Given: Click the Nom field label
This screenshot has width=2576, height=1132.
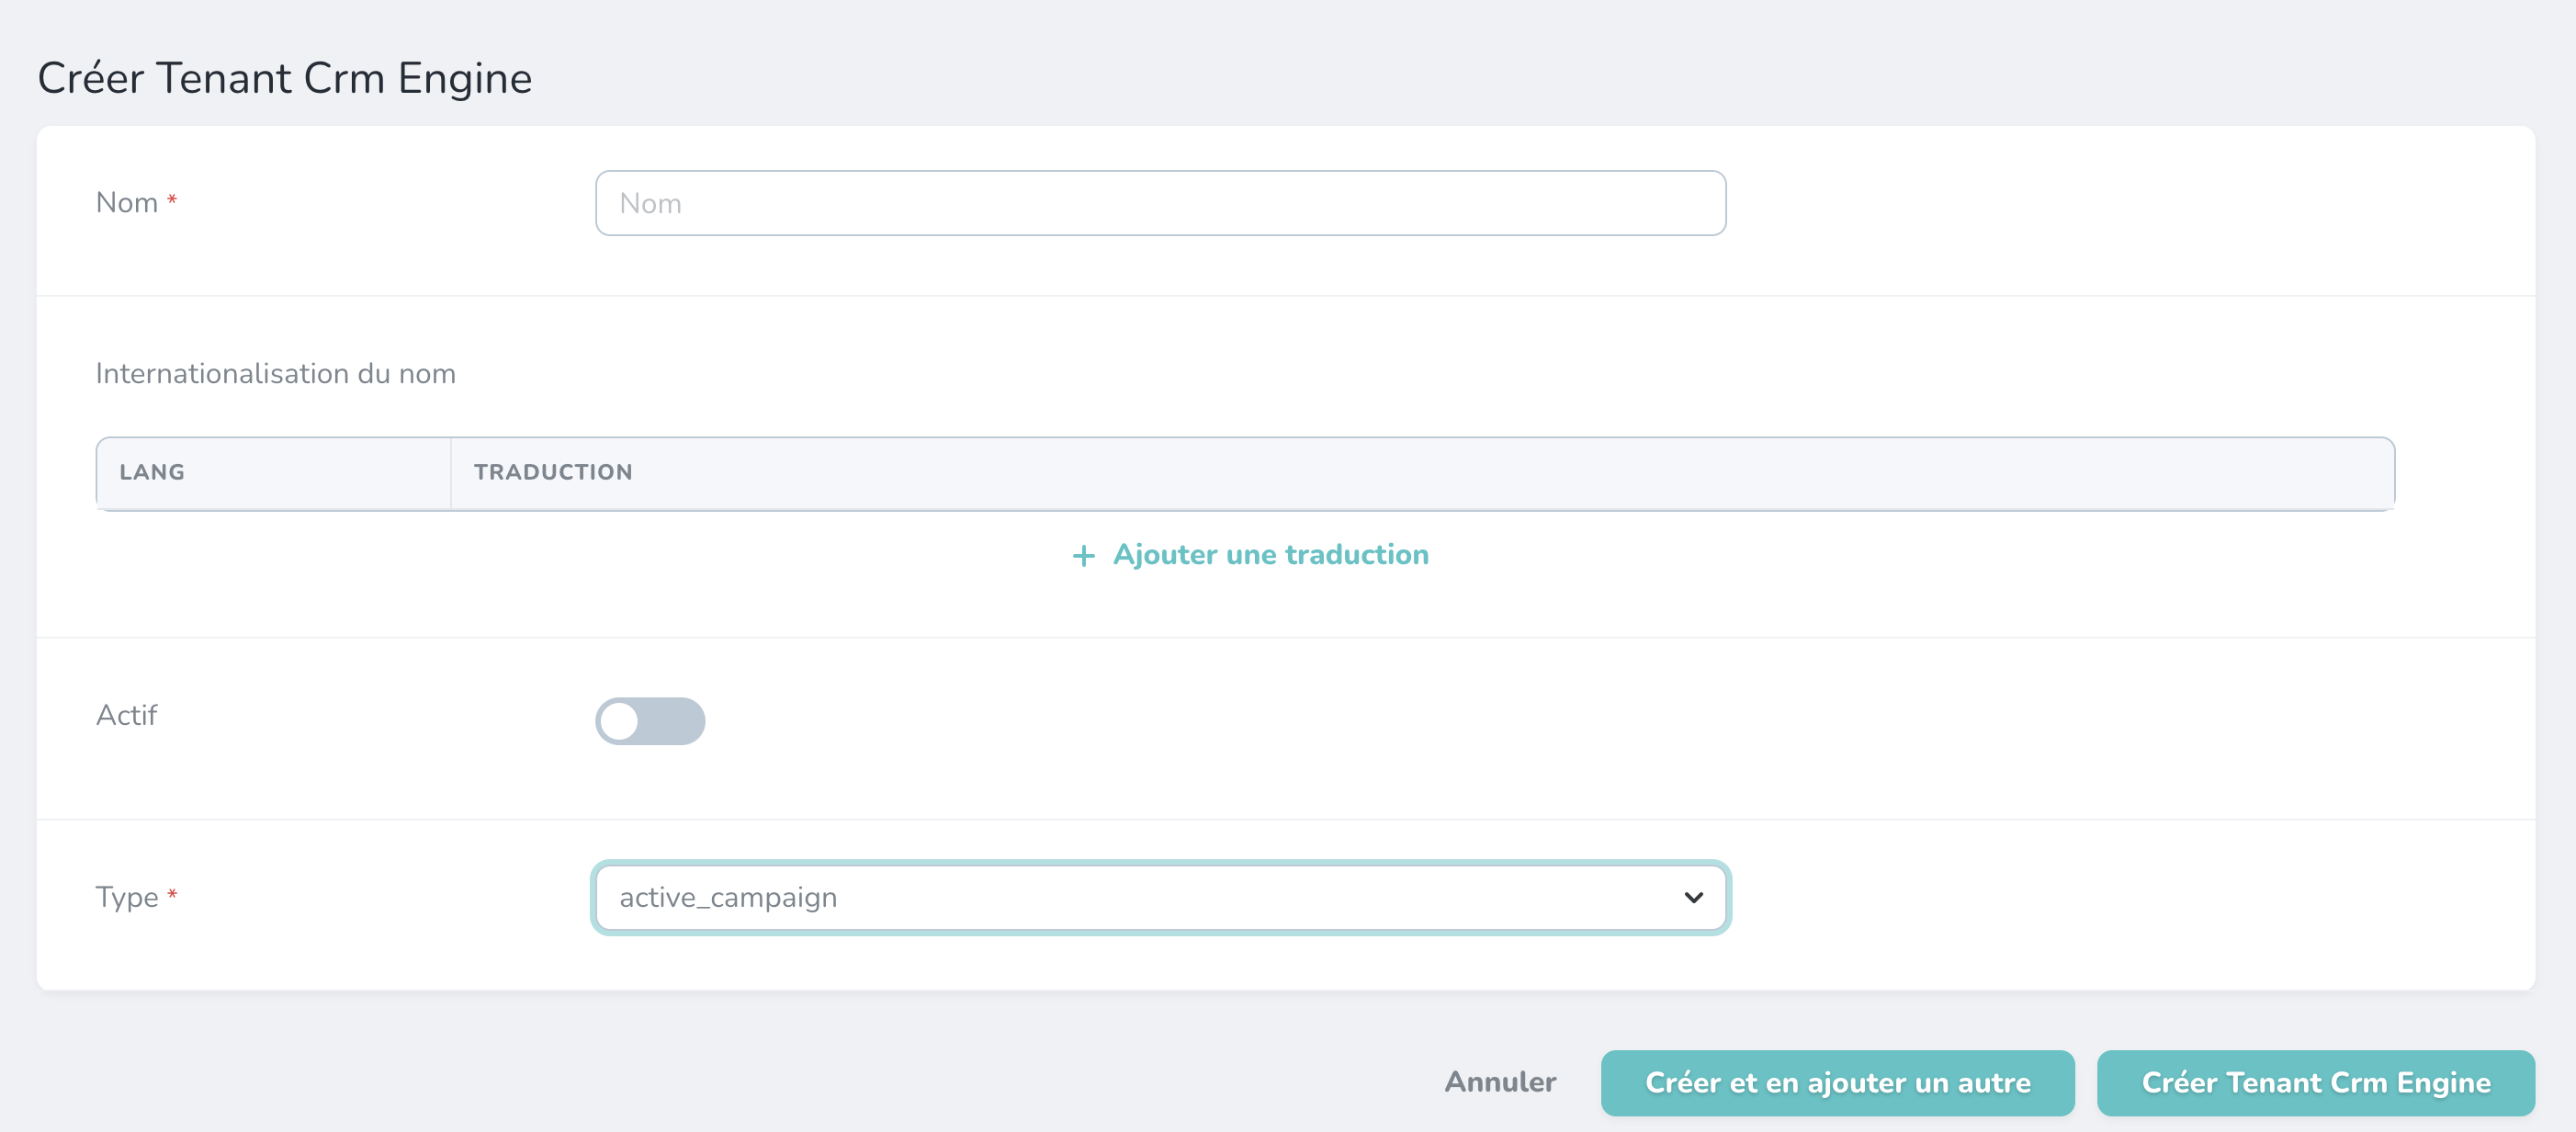Looking at the screenshot, I should (127, 203).
